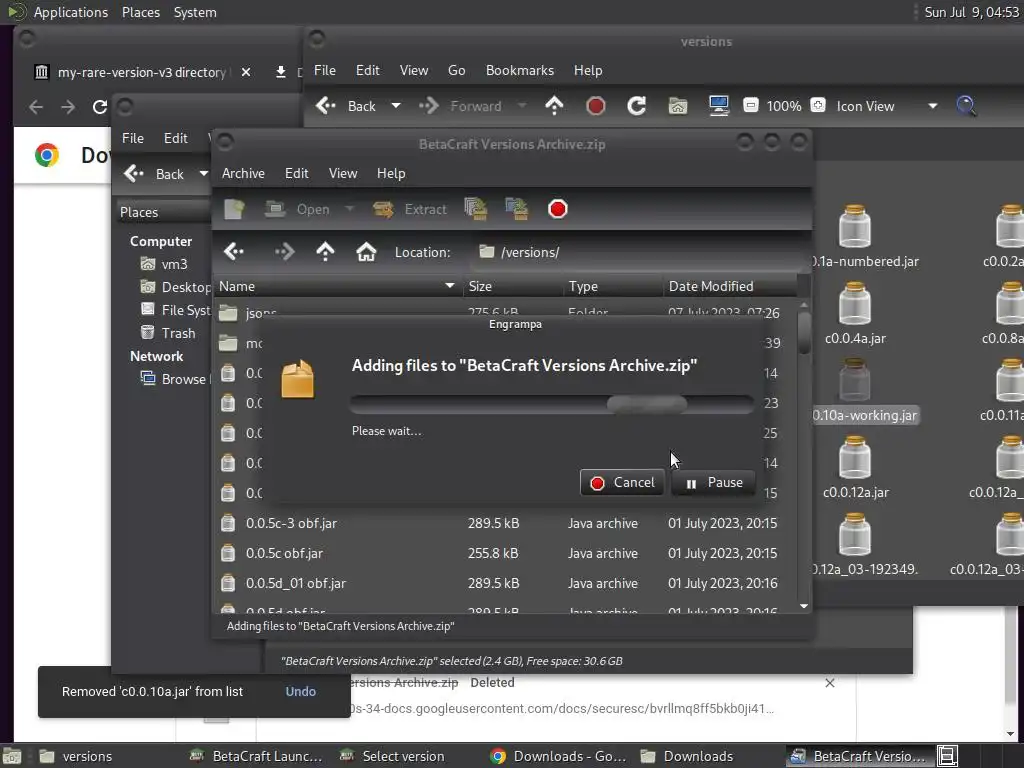Image resolution: width=1024 pixels, height=768 pixels.
Task: Sort archive list by Type column
Action: tap(613, 286)
